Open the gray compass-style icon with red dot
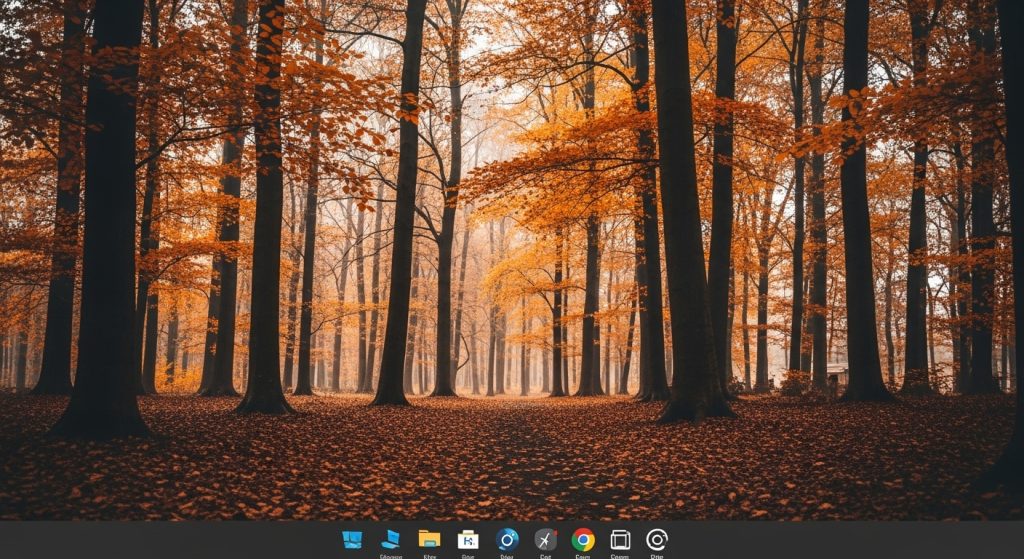Image resolution: width=1024 pixels, height=559 pixels. tap(545, 539)
